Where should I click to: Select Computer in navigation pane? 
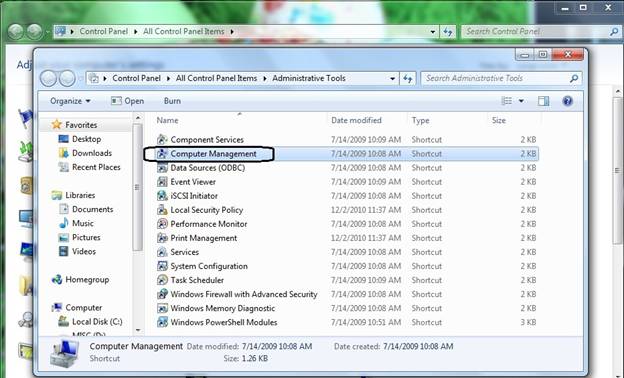click(x=84, y=308)
